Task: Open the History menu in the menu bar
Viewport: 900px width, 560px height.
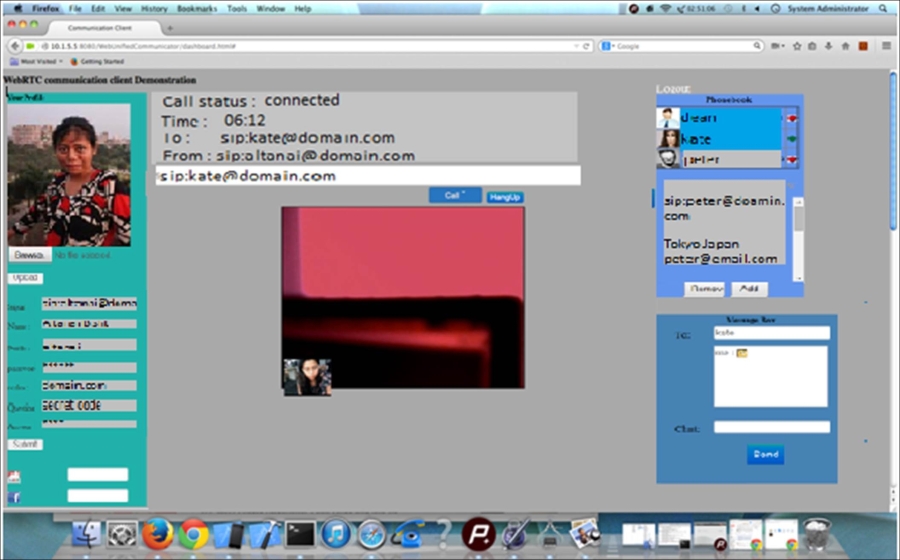Action: 154,8
